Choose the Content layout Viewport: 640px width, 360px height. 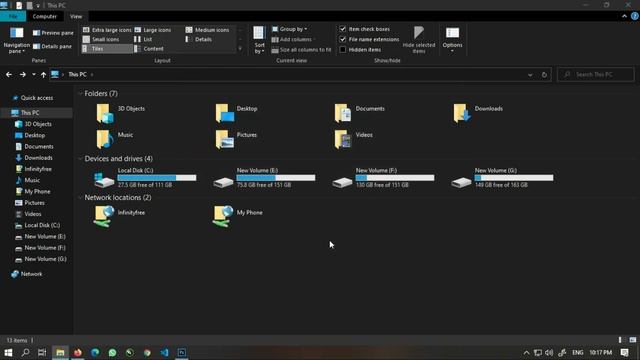point(149,49)
